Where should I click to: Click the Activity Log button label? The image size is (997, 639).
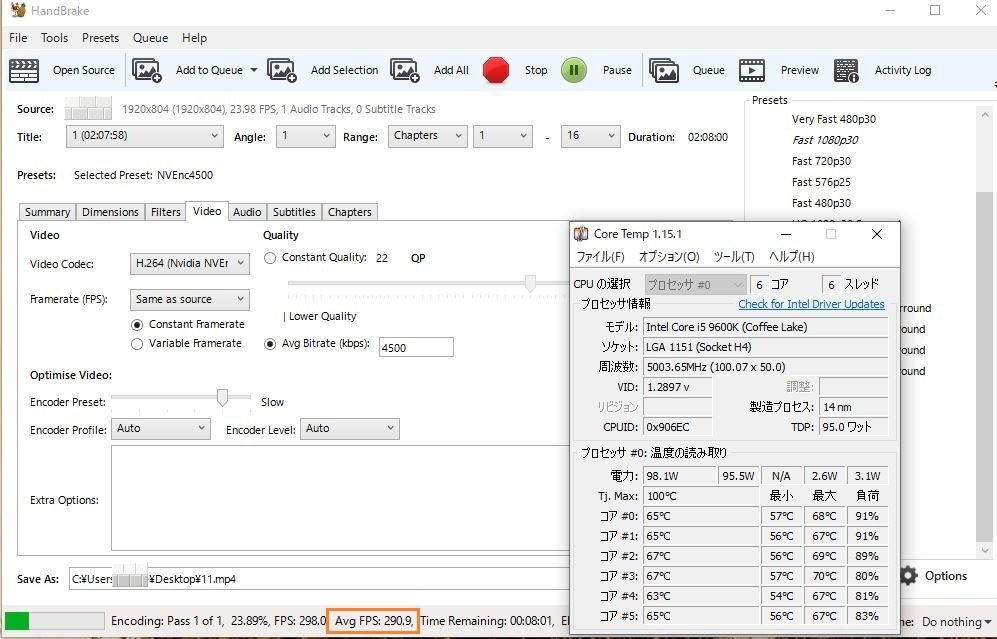tap(903, 71)
